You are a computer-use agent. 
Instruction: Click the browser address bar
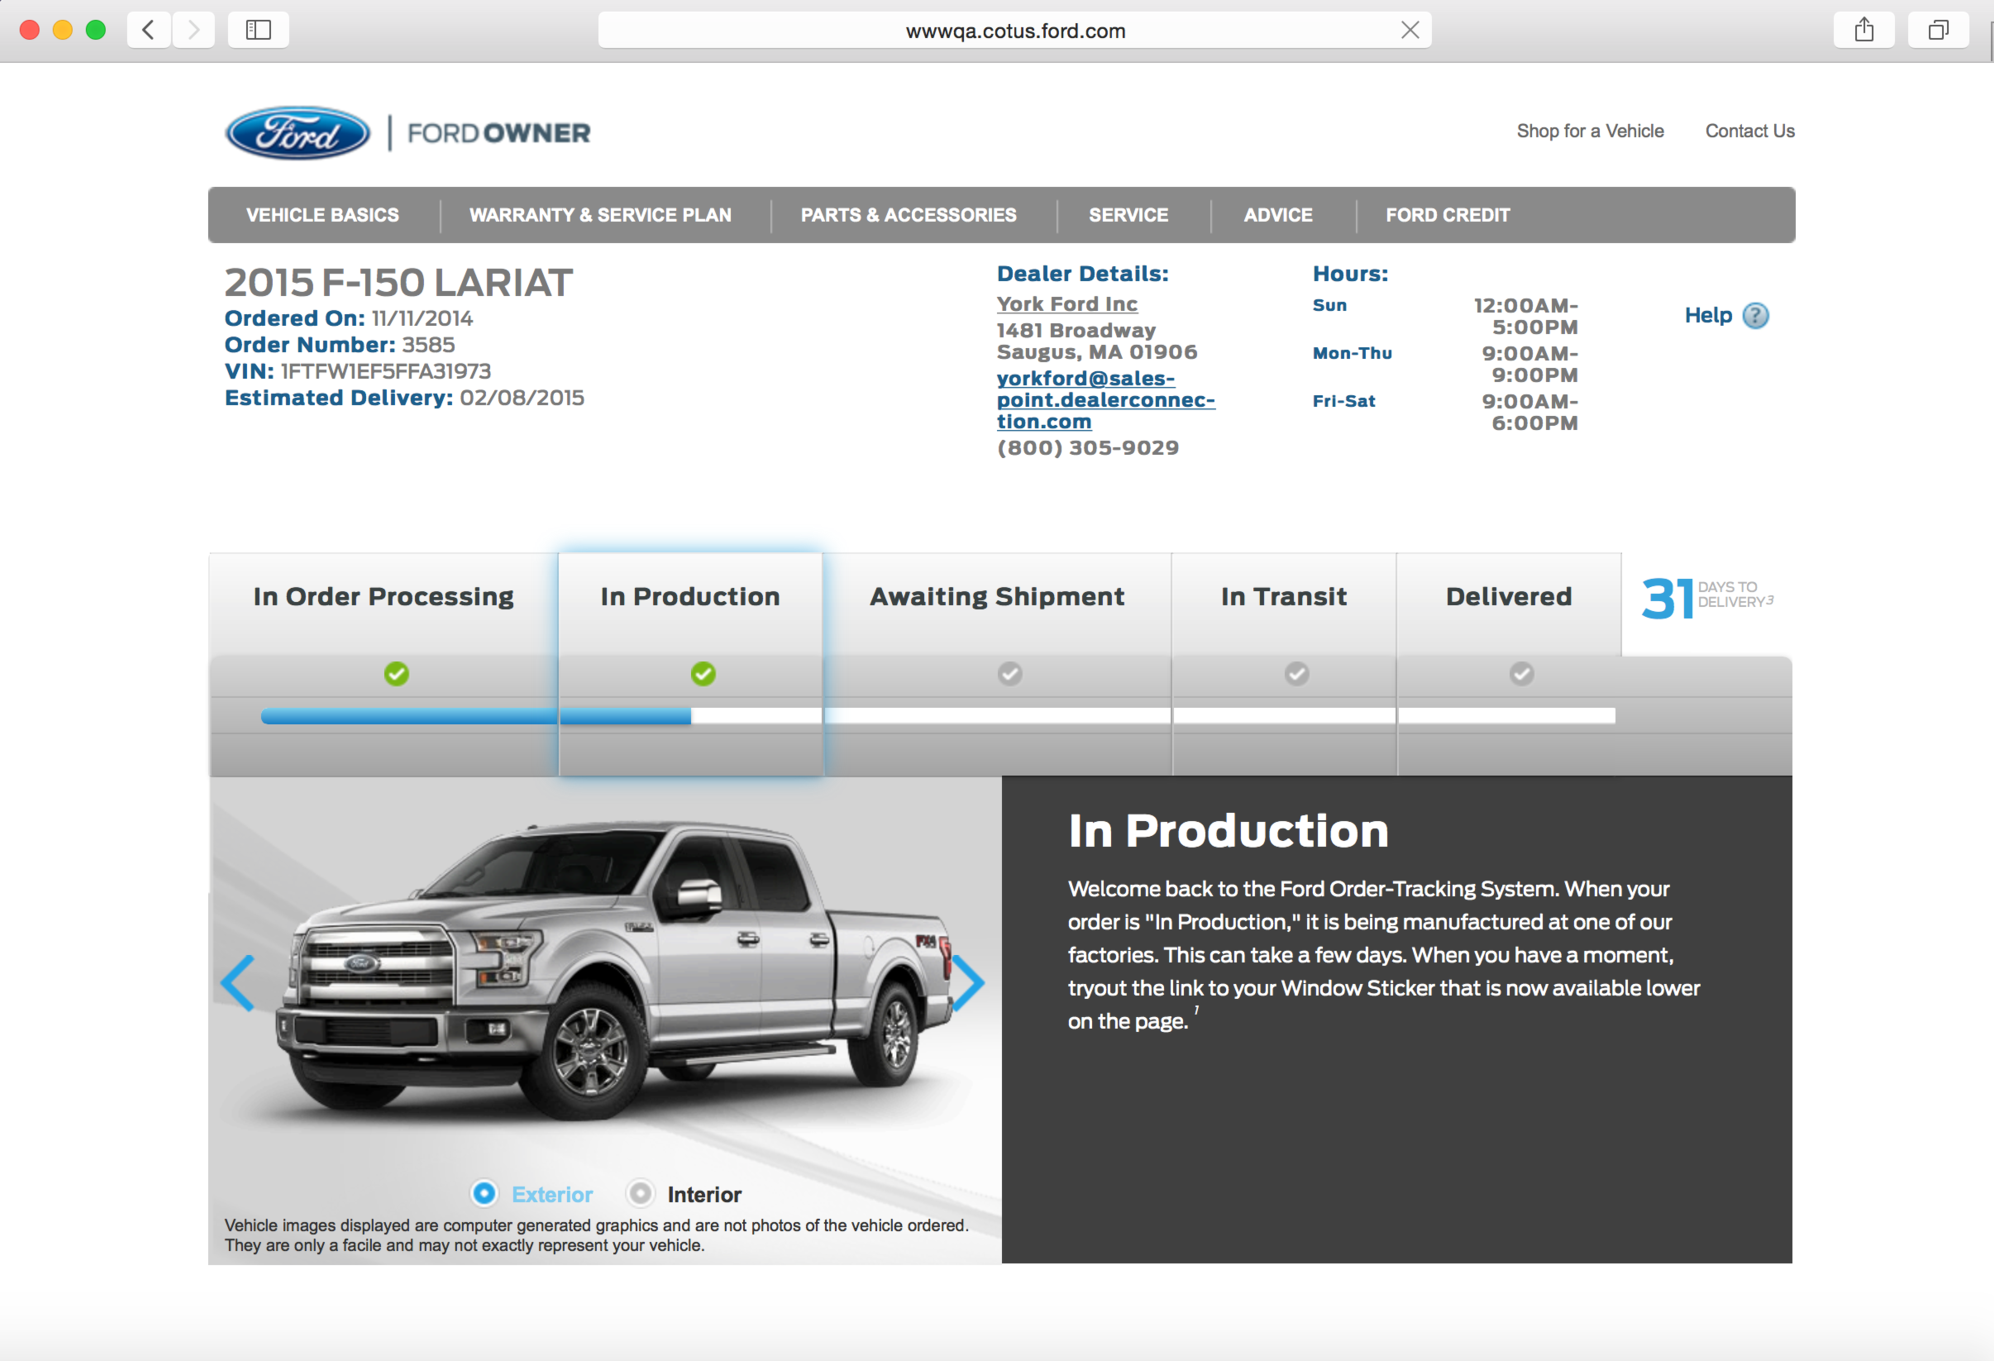(x=1014, y=30)
